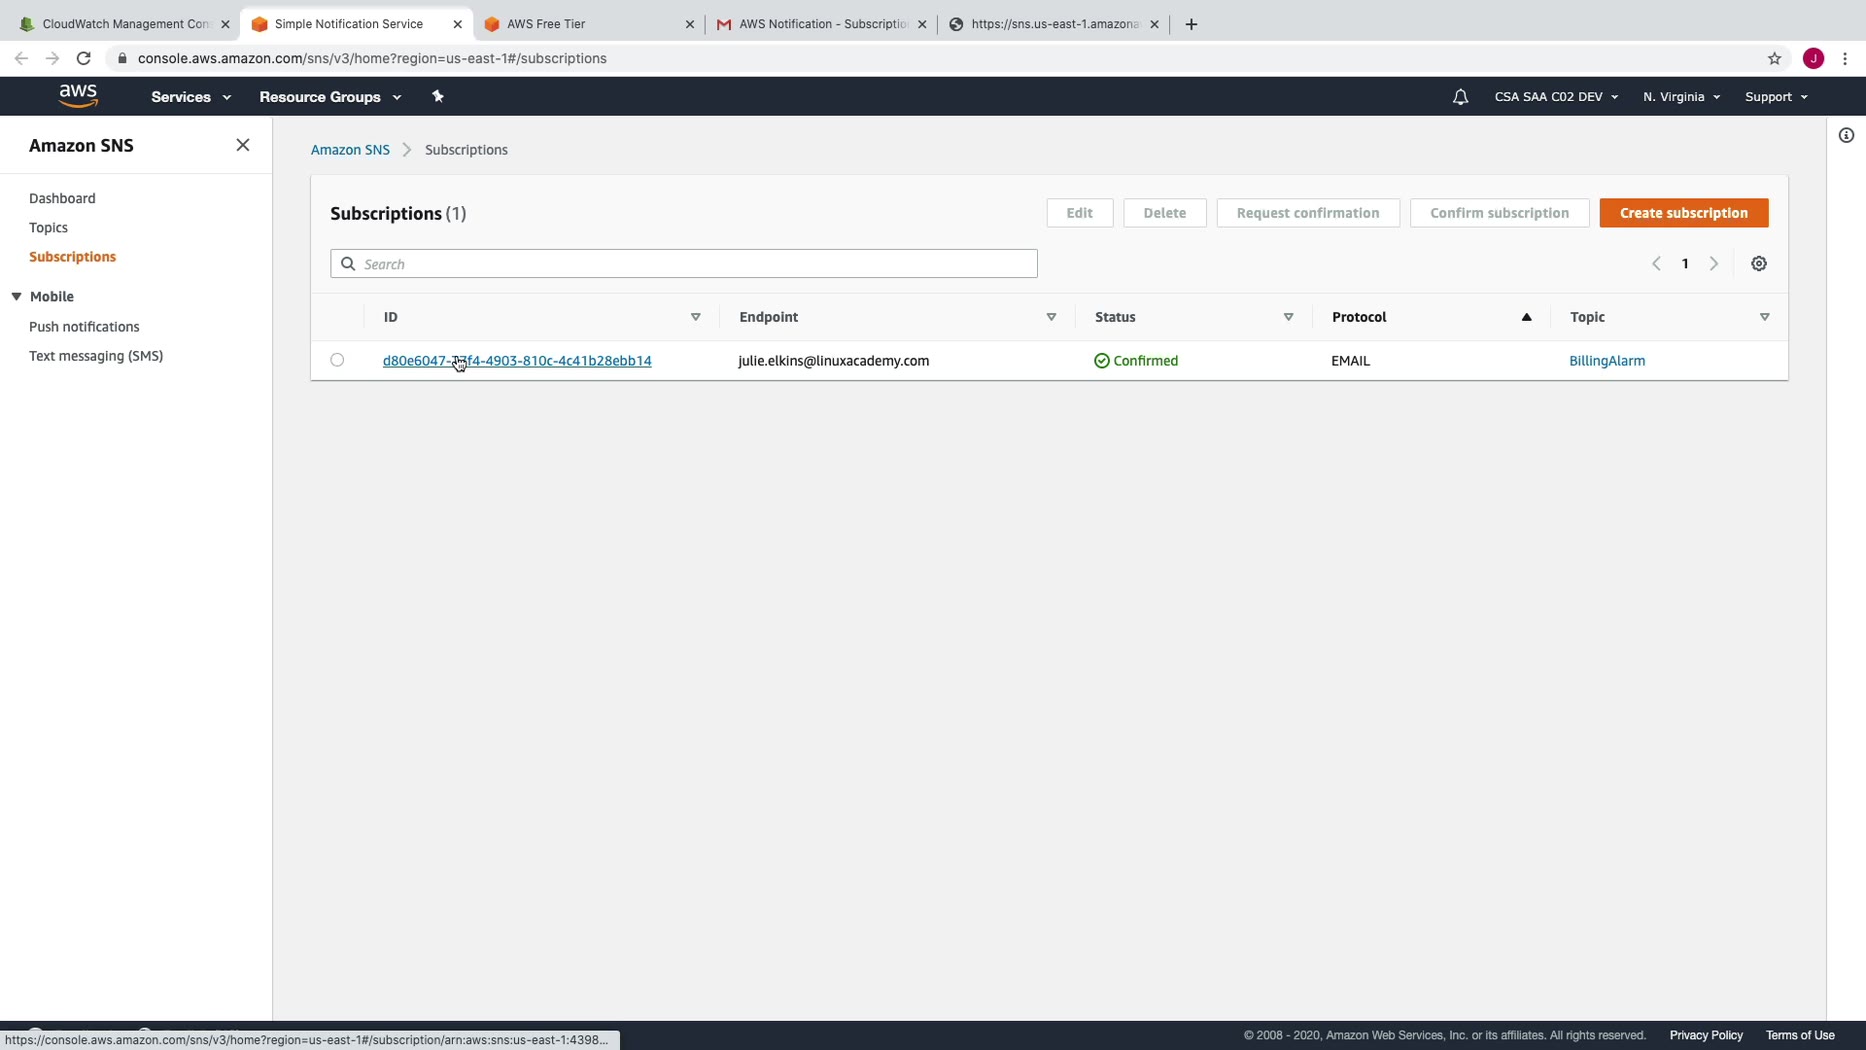Select Subscriptions in SNS sidebar
Viewport: 1866px width, 1050px height.
(72, 256)
